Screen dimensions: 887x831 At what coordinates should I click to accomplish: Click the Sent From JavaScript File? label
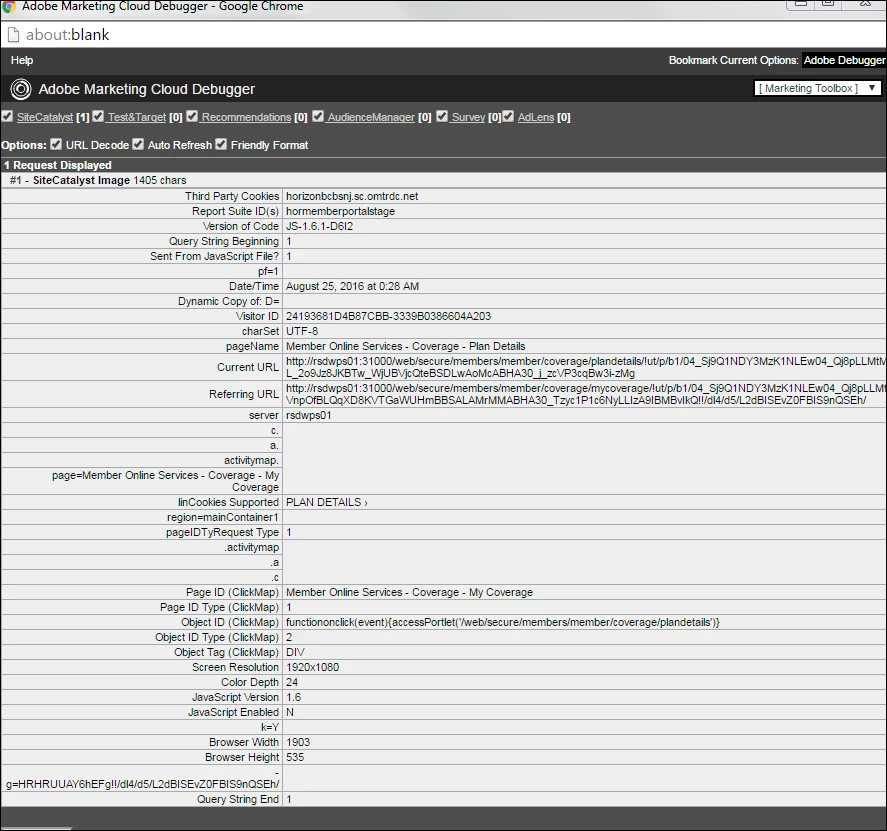pyautogui.click(x=214, y=256)
